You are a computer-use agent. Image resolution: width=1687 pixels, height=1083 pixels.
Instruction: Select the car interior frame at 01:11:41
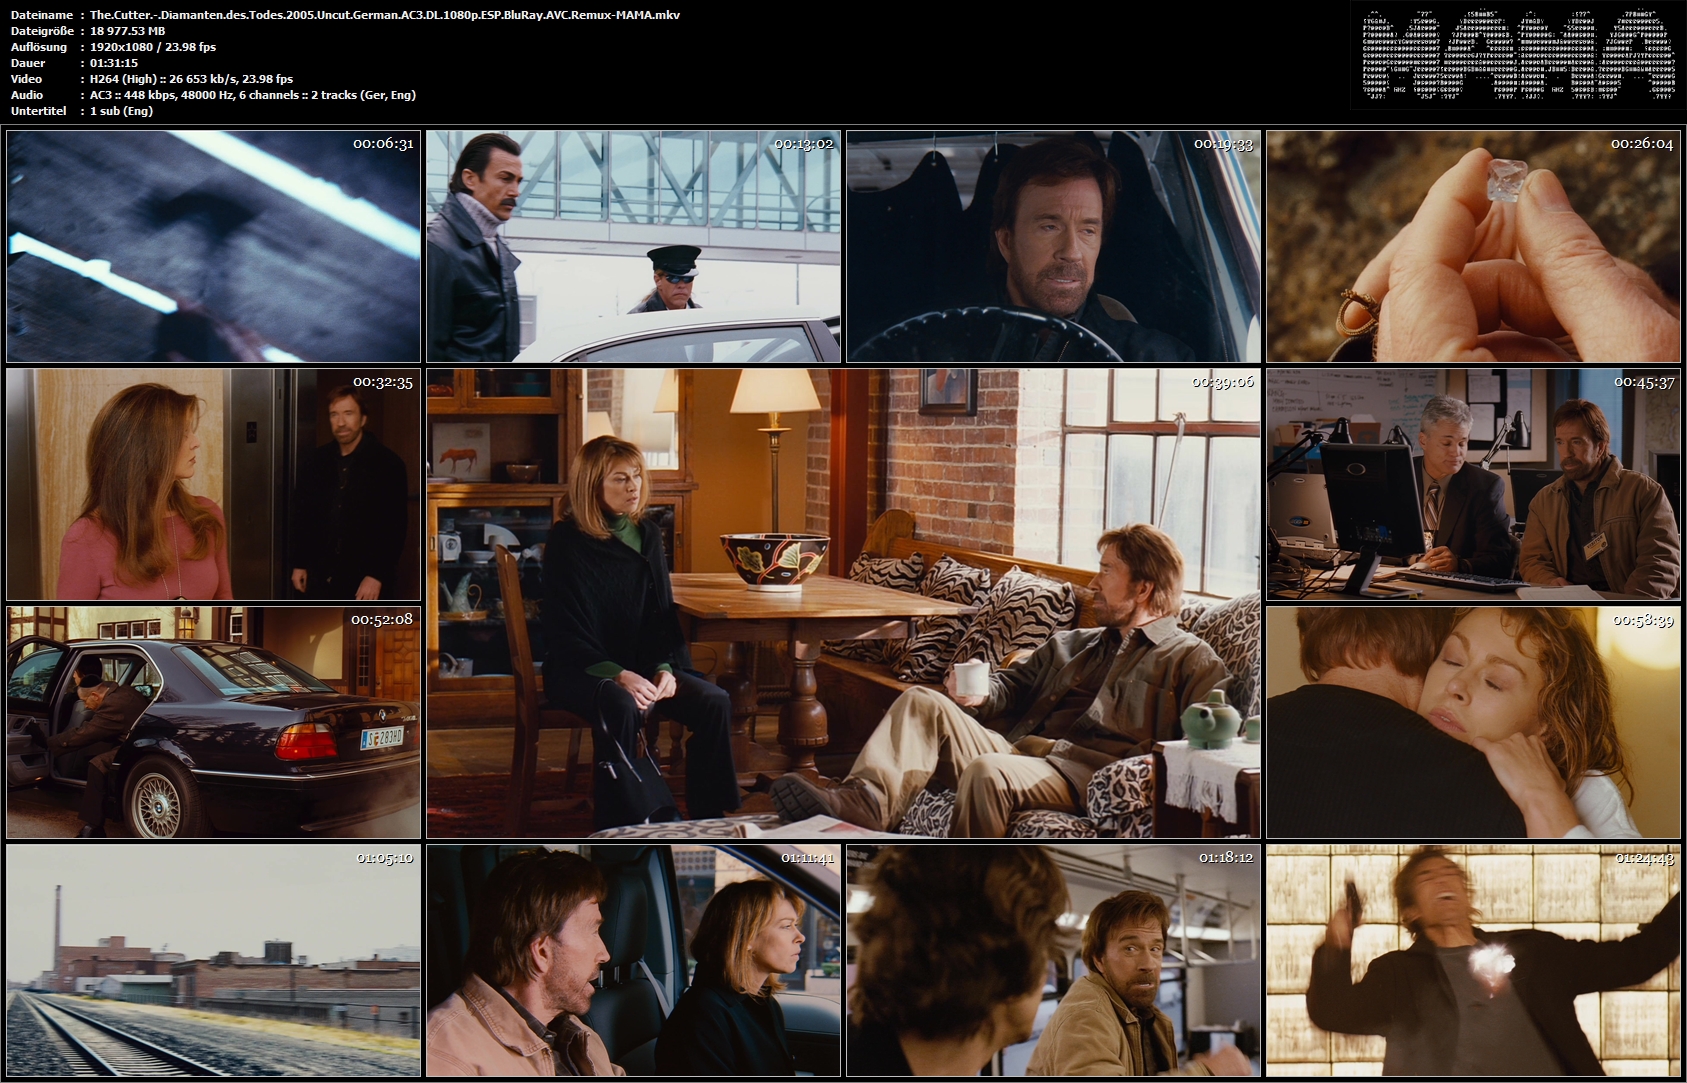coord(633,960)
